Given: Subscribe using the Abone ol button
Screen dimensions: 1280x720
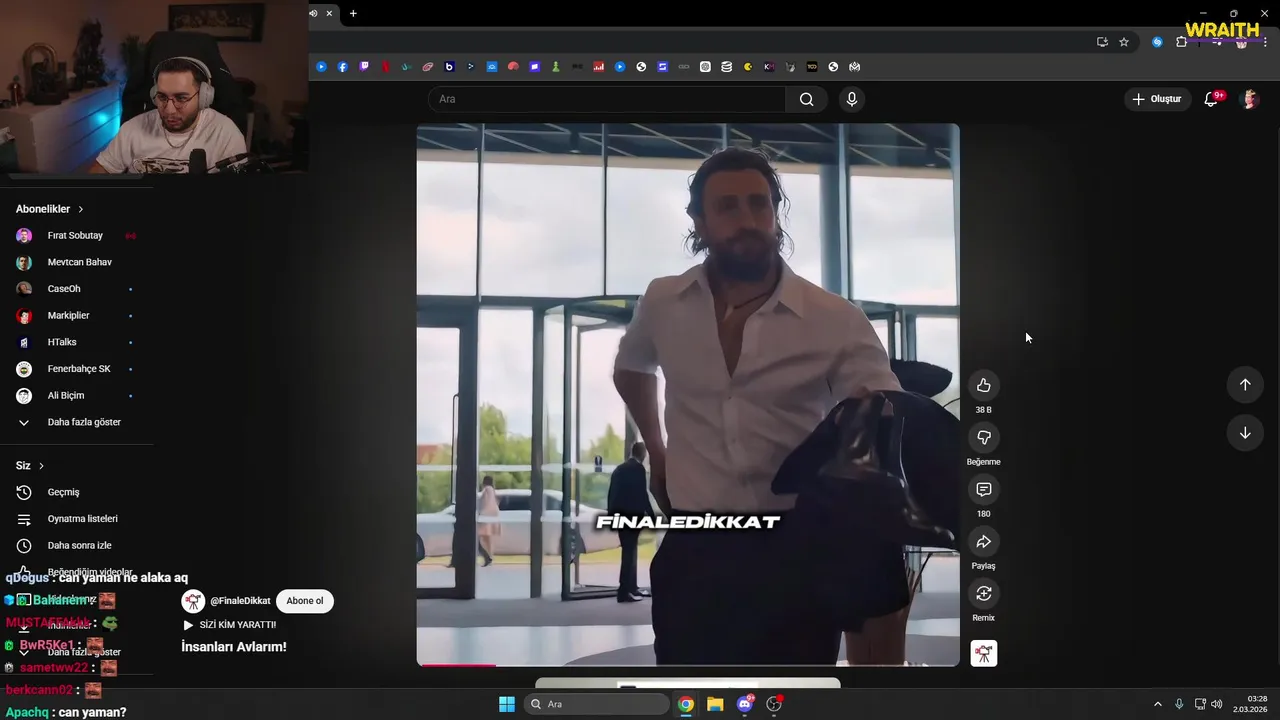Looking at the screenshot, I should (305, 601).
